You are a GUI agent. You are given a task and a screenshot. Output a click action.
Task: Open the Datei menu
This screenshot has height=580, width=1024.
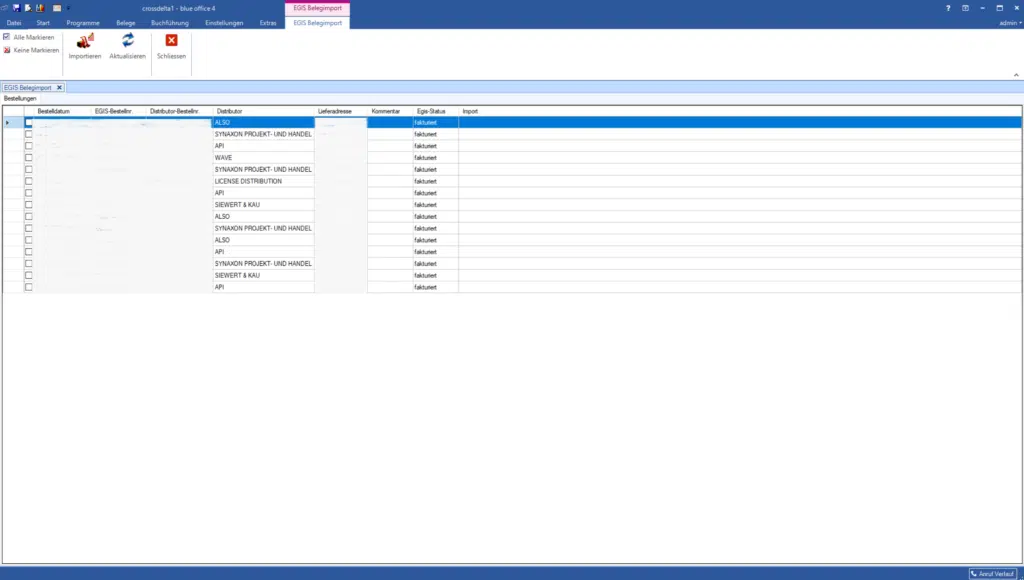click(x=14, y=23)
